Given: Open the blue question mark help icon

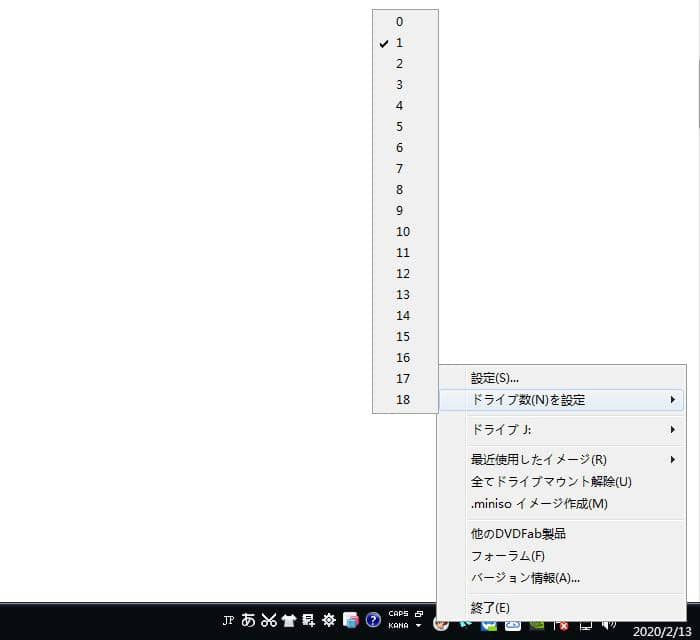Looking at the screenshot, I should pyautogui.click(x=373, y=620).
